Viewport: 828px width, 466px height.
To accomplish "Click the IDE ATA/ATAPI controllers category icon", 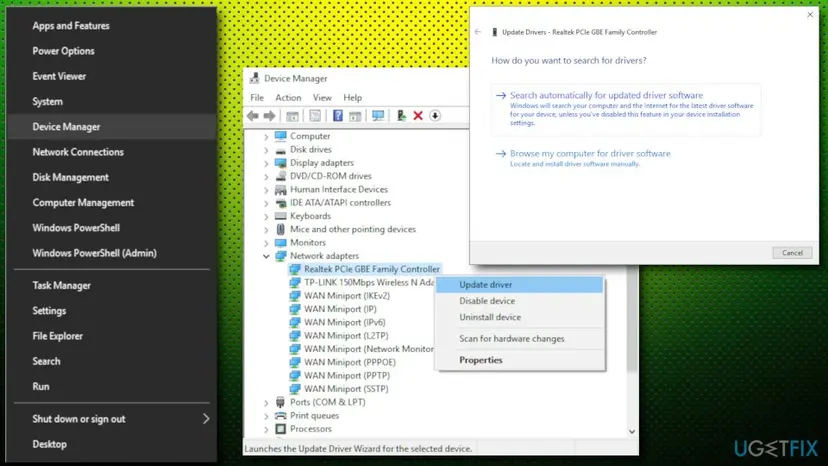I will coord(281,202).
